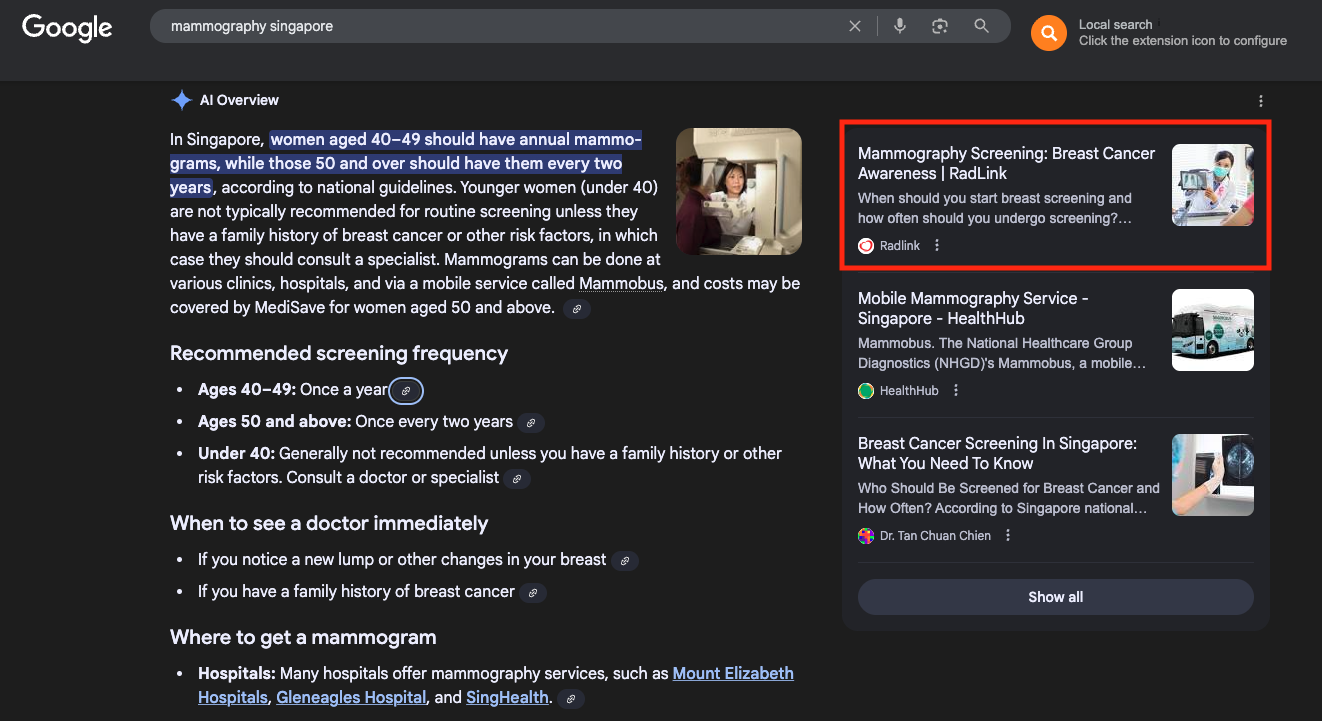Open AI Overview three-dot options menu

coord(1260,101)
